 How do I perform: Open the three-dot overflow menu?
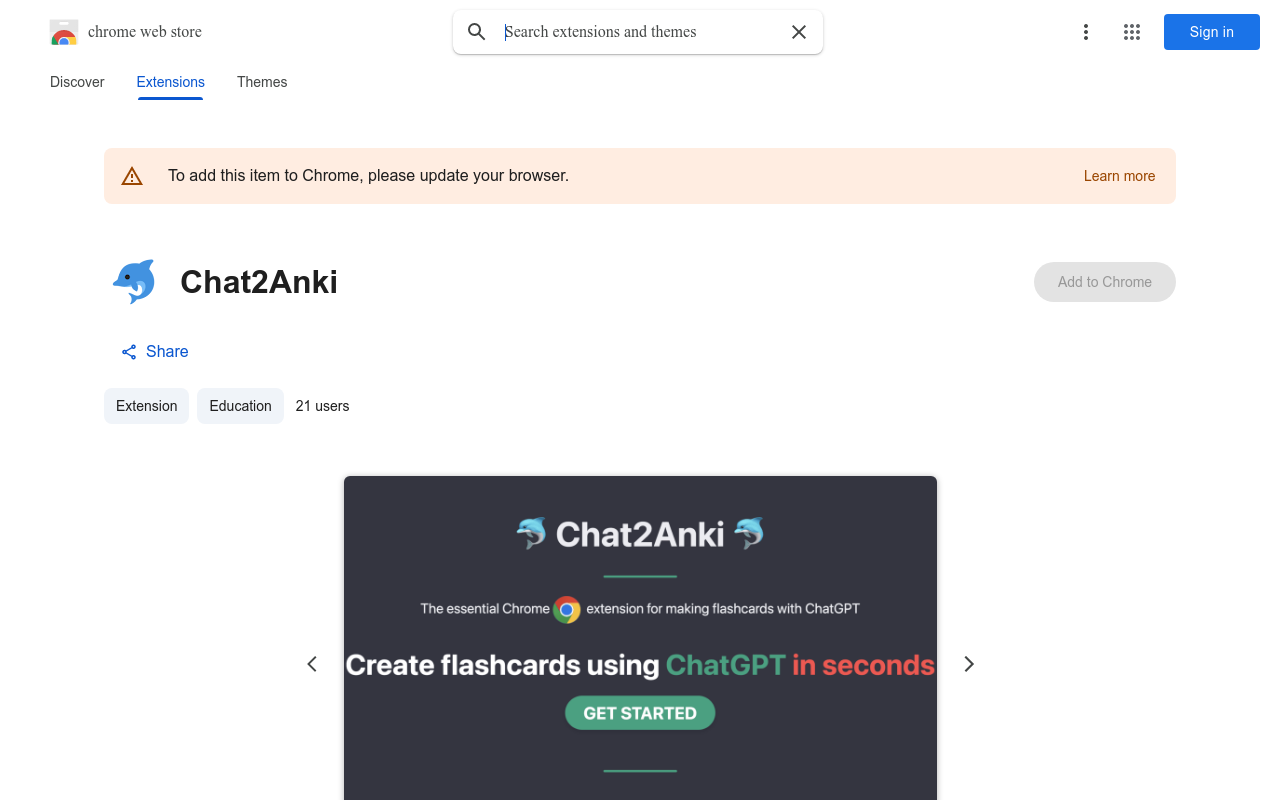coord(1086,32)
